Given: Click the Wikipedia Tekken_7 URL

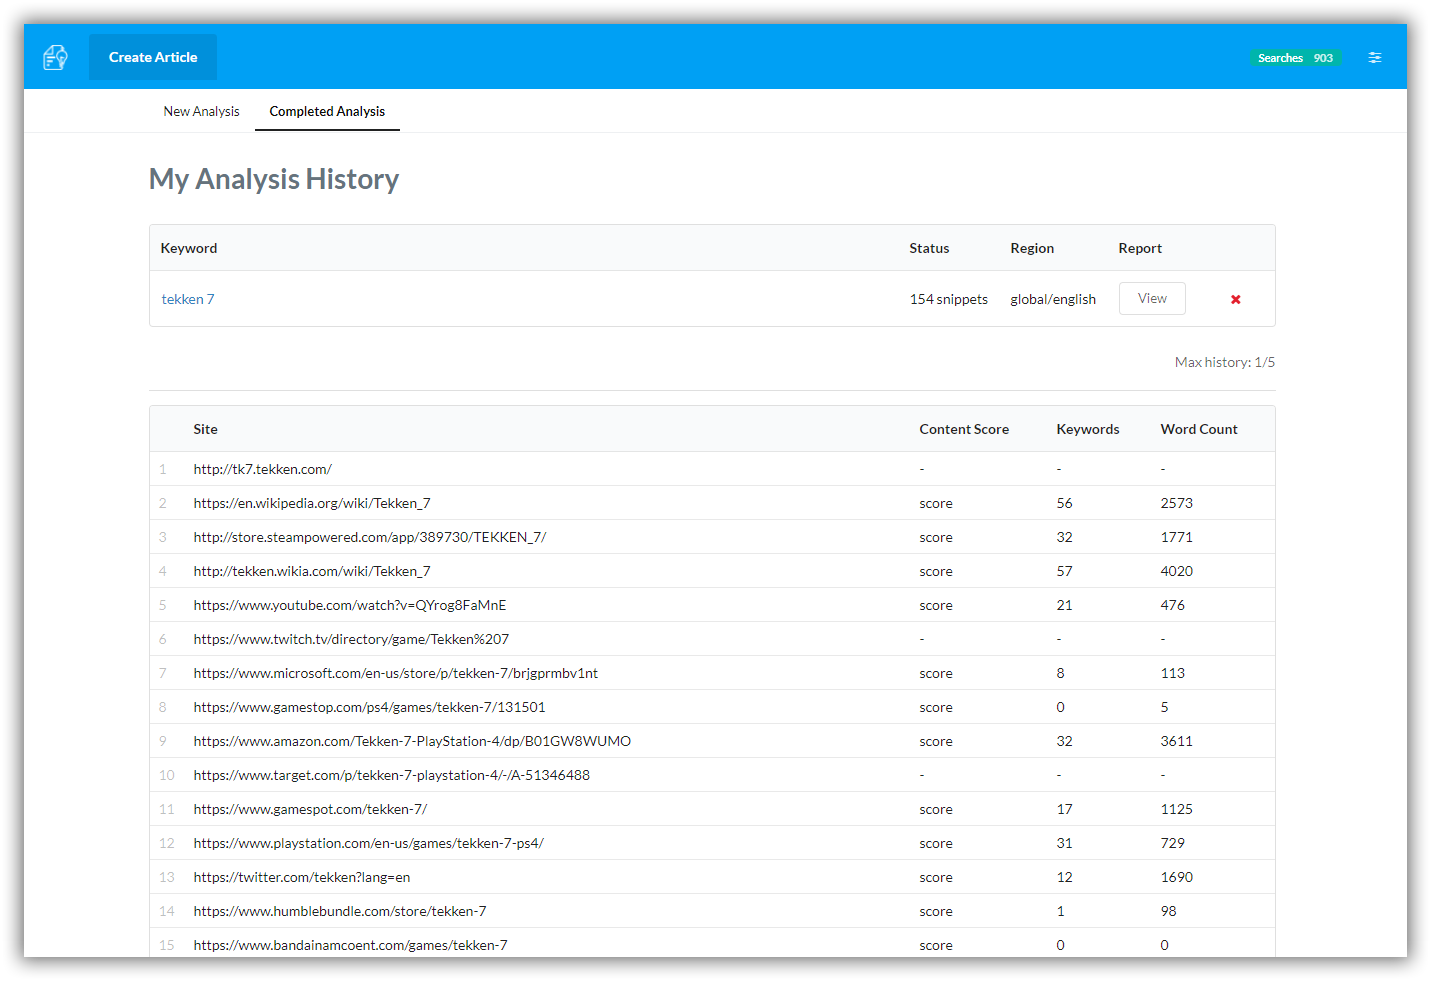Looking at the screenshot, I should pyautogui.click(x=312, y=503).
